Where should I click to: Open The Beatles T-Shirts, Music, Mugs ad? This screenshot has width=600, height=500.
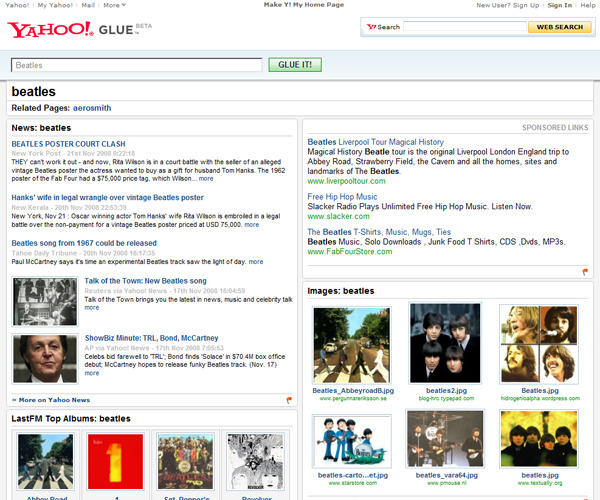pos(379,232)
